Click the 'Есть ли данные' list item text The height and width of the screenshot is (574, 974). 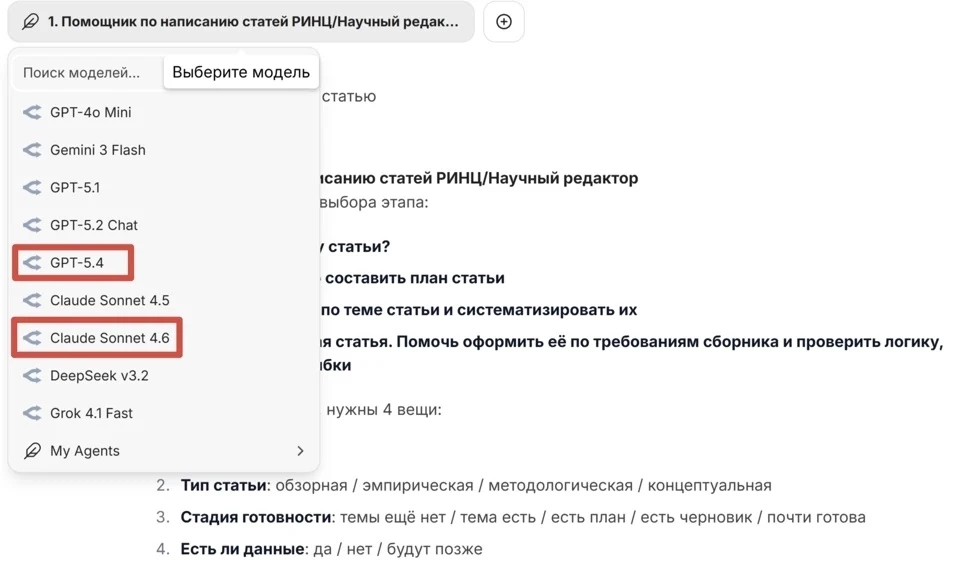[x=331, y=549]
